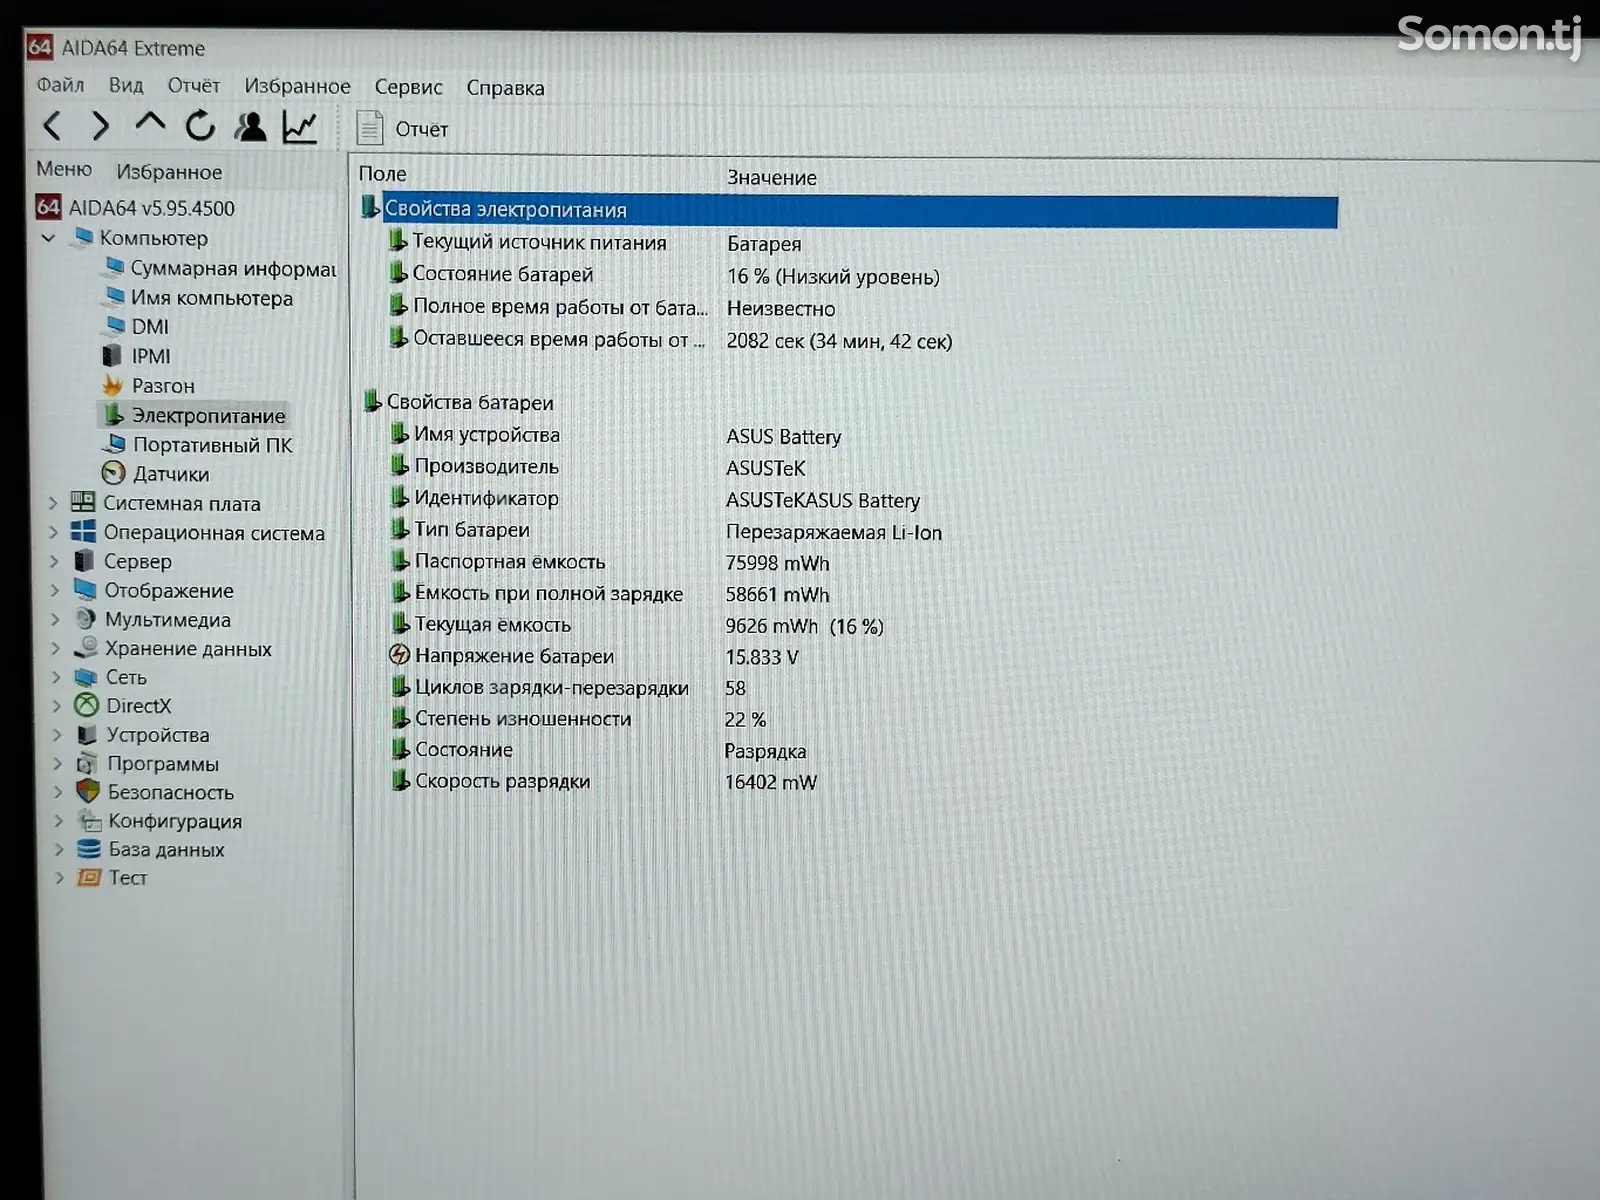Viewport: 1600px width, 1200px height.
Task: Expand the Программы node
Action: click(x=57, y=764)
